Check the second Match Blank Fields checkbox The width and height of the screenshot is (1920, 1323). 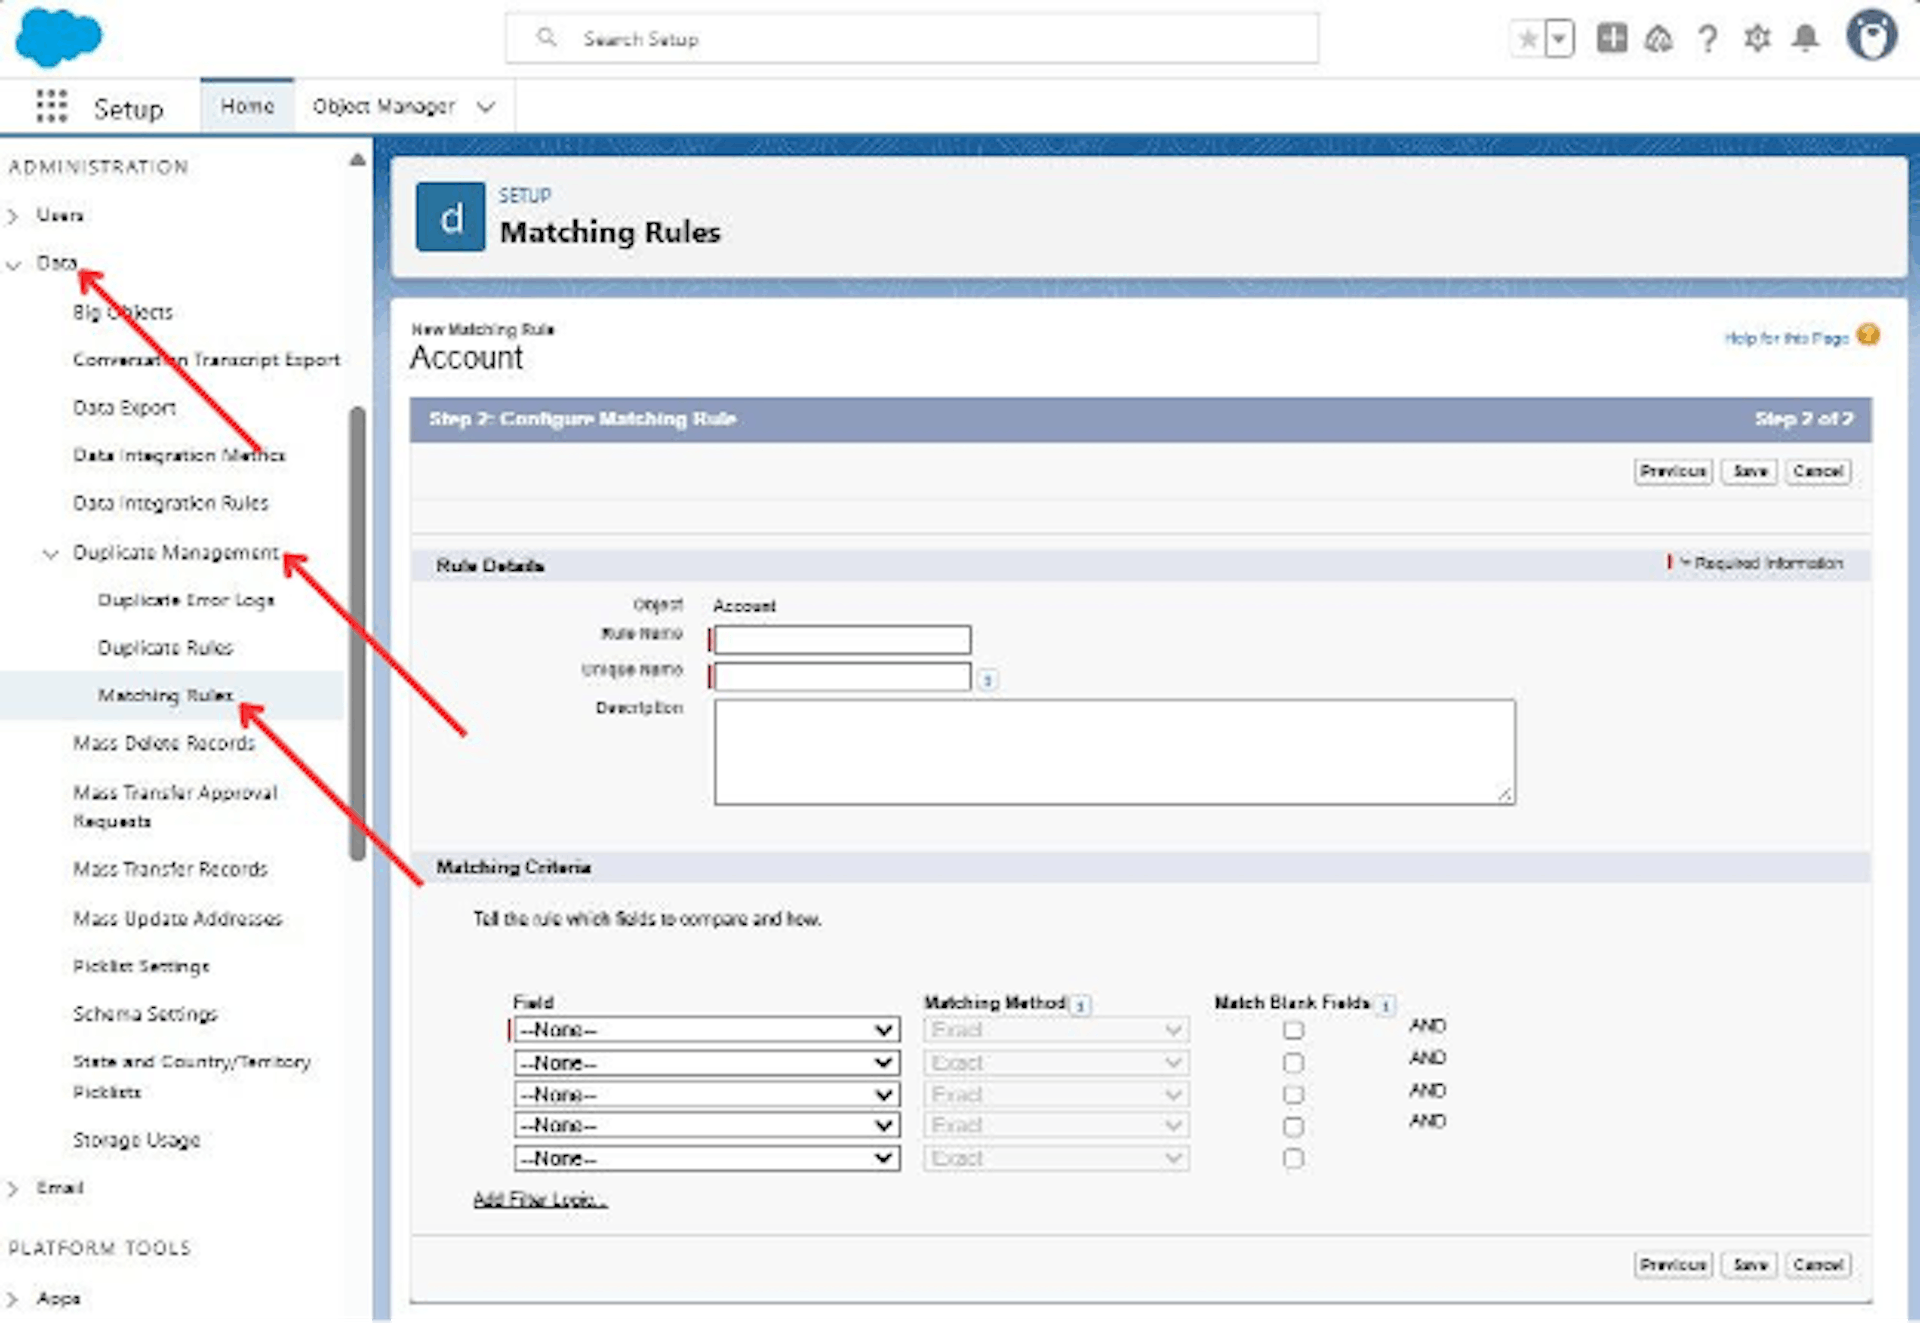tap(1293, 1062)
